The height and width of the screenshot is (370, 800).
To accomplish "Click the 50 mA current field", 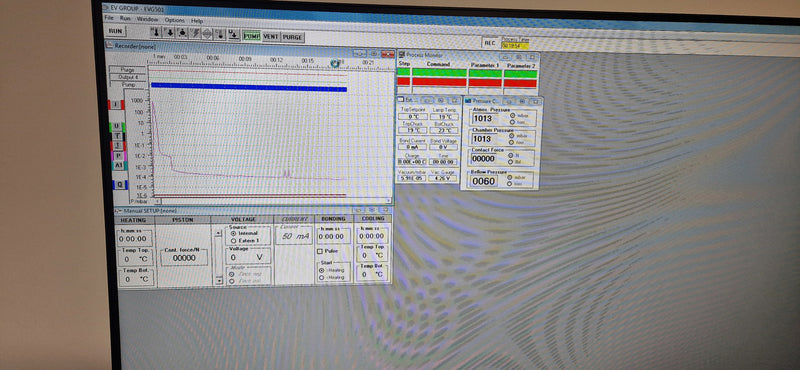I will click(x=295, y=236).
